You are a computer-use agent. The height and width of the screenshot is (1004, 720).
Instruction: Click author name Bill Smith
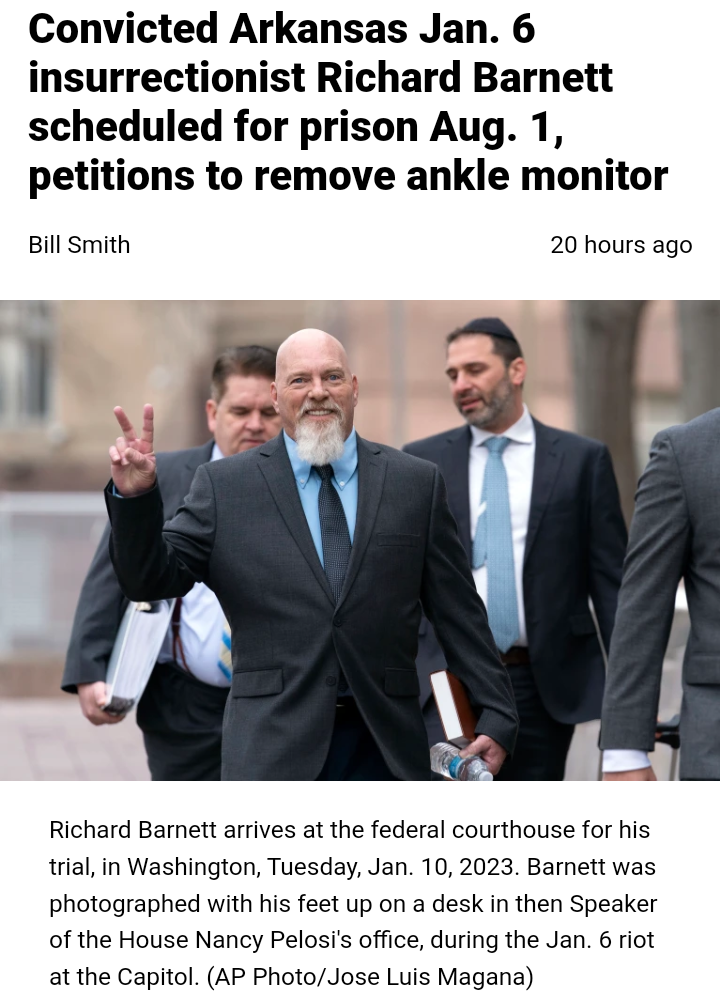click(x=79, y=245)
